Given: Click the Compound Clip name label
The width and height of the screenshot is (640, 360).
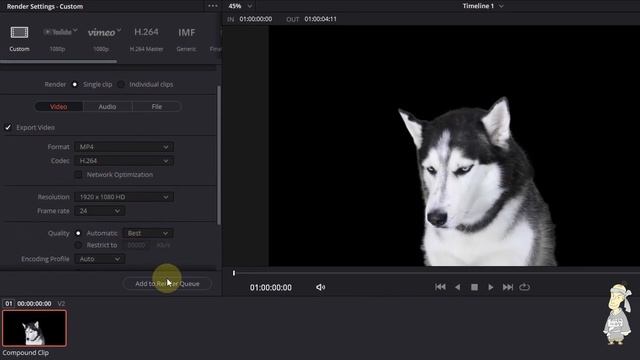Looking at the screenshot, I should pos(26,353).
